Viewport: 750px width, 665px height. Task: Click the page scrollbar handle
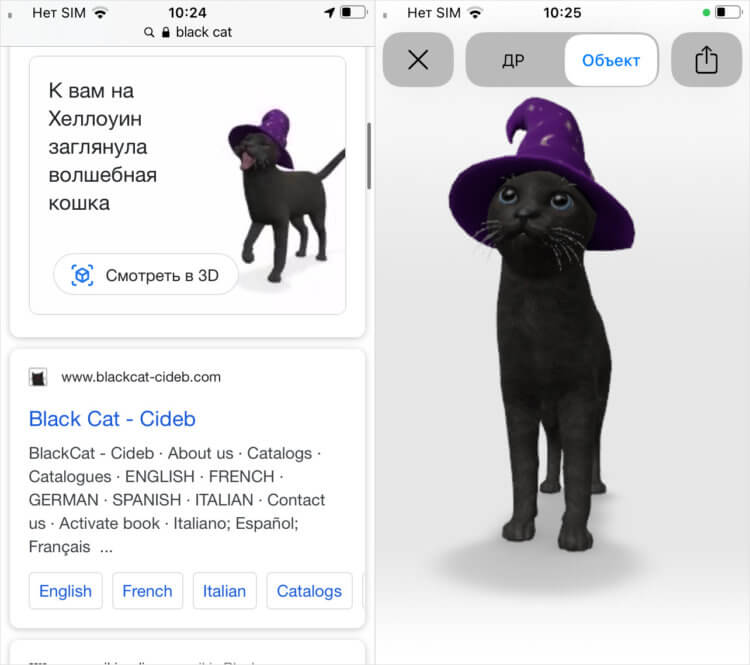click(369, 156)
